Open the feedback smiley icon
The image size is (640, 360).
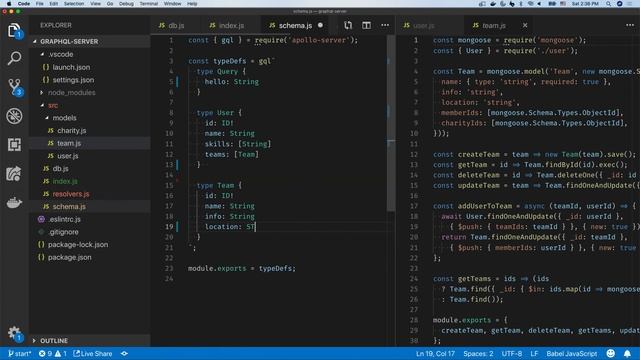pyautogui.click(x=611, y=353)
